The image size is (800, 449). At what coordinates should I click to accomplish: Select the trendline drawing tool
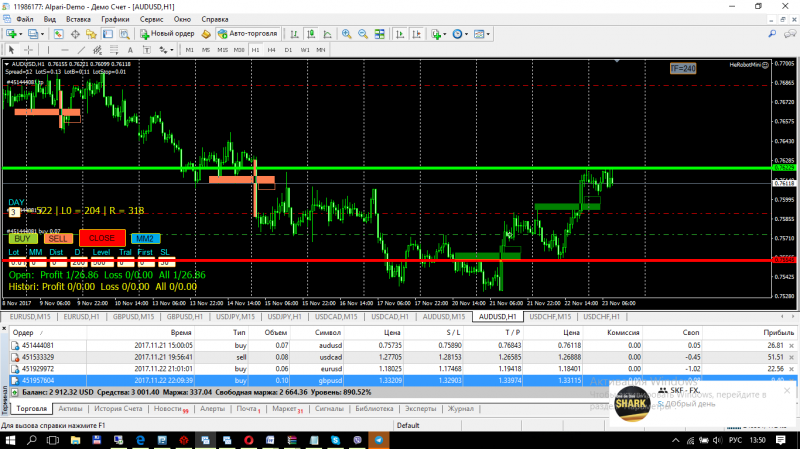81,48
